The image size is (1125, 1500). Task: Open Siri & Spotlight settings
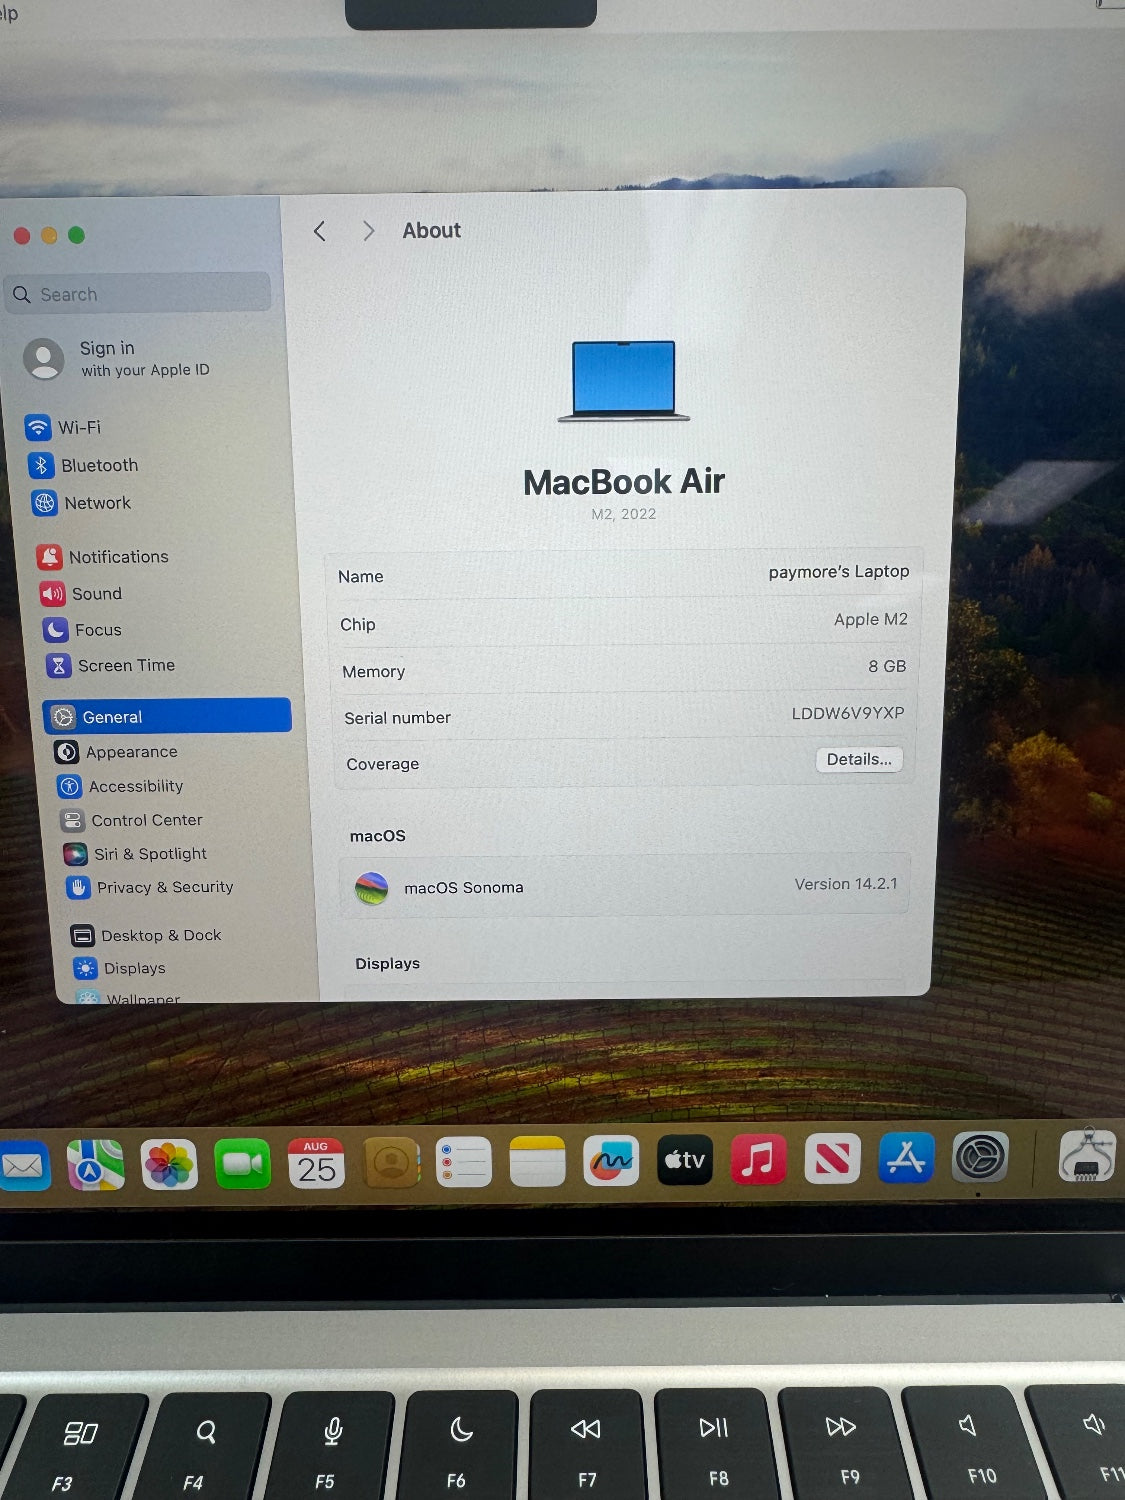click(x=135, y=853)
